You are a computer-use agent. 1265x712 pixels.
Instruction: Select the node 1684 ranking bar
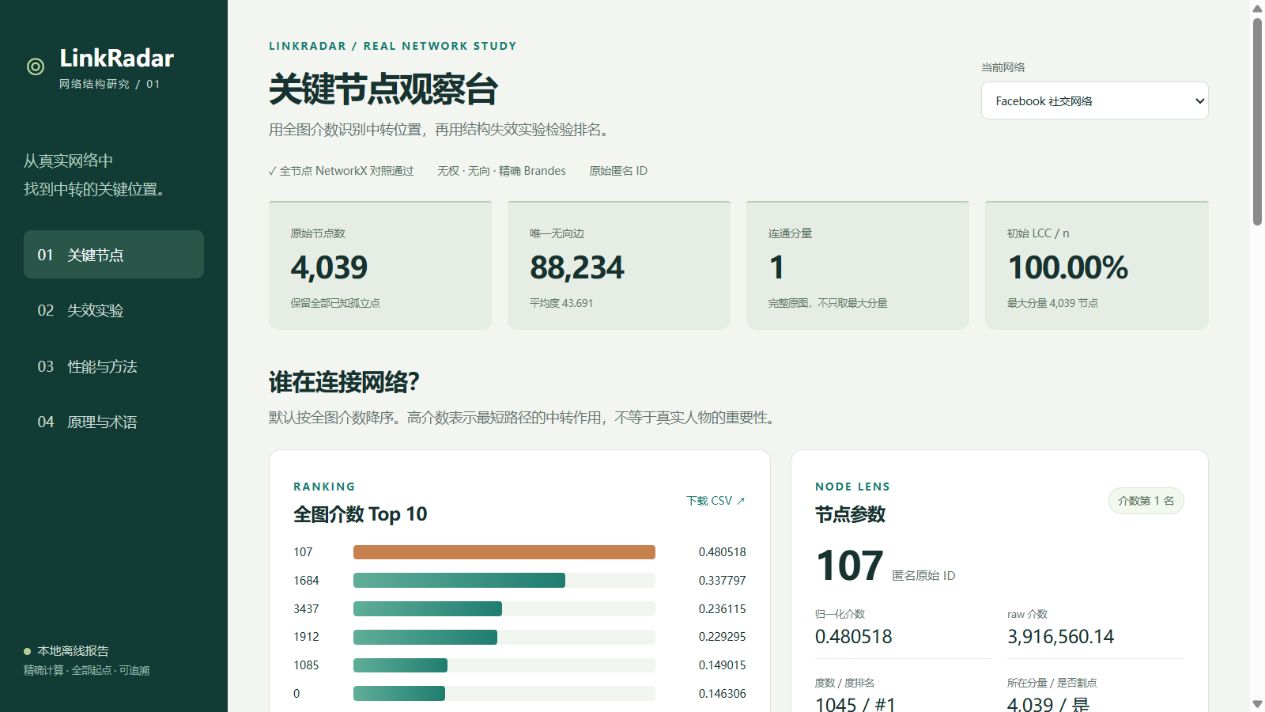[459, 580]
